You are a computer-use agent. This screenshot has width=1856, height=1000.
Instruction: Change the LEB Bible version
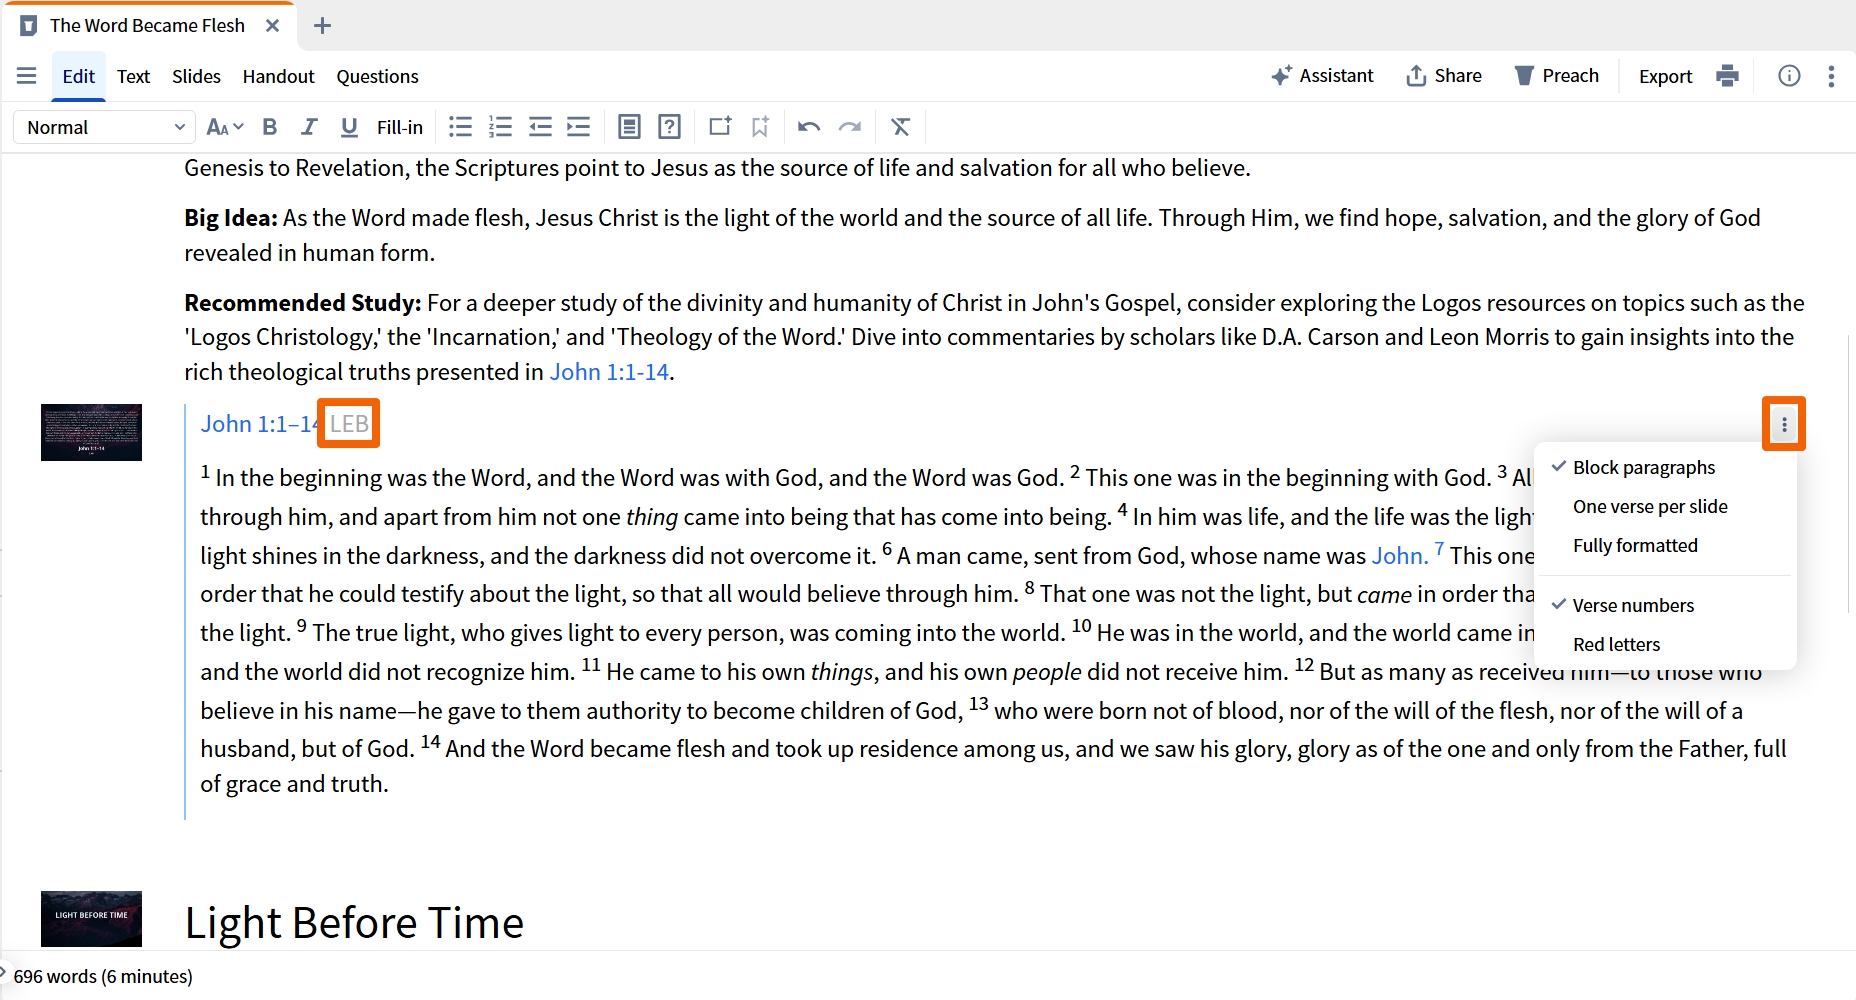tap(349, 424)
